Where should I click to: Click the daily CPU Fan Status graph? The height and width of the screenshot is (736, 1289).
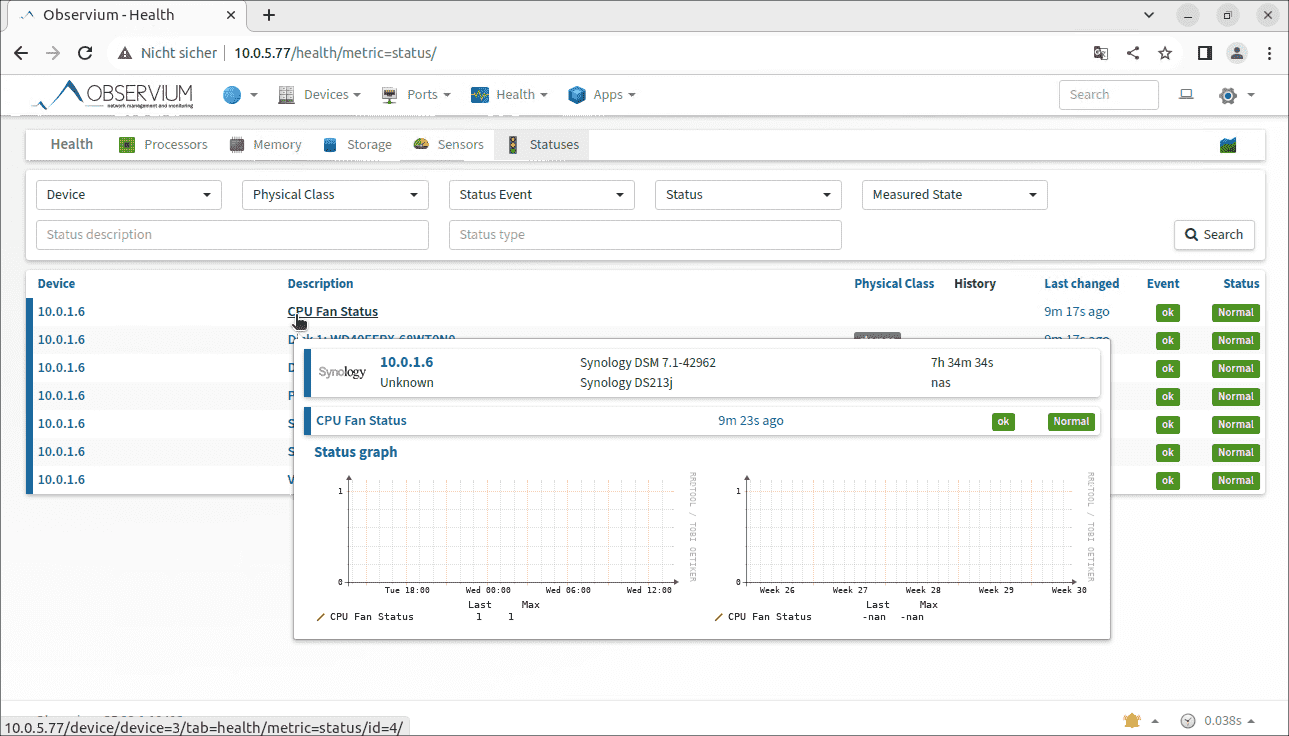pyautogui.click(x=505, y=546)
